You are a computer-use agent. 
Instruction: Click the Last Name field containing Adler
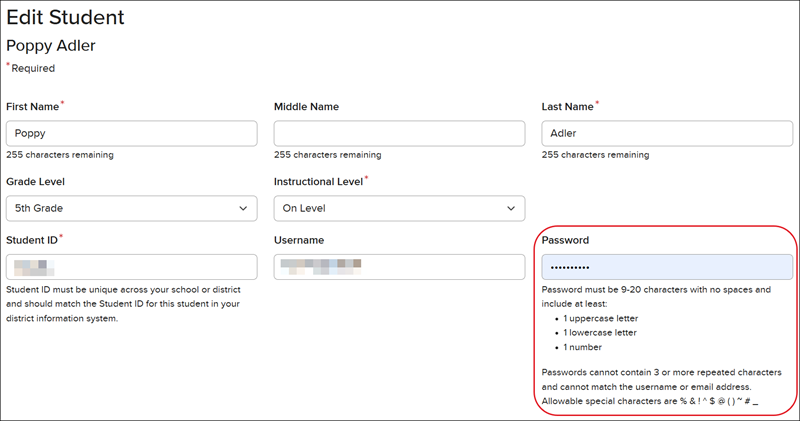667,134
